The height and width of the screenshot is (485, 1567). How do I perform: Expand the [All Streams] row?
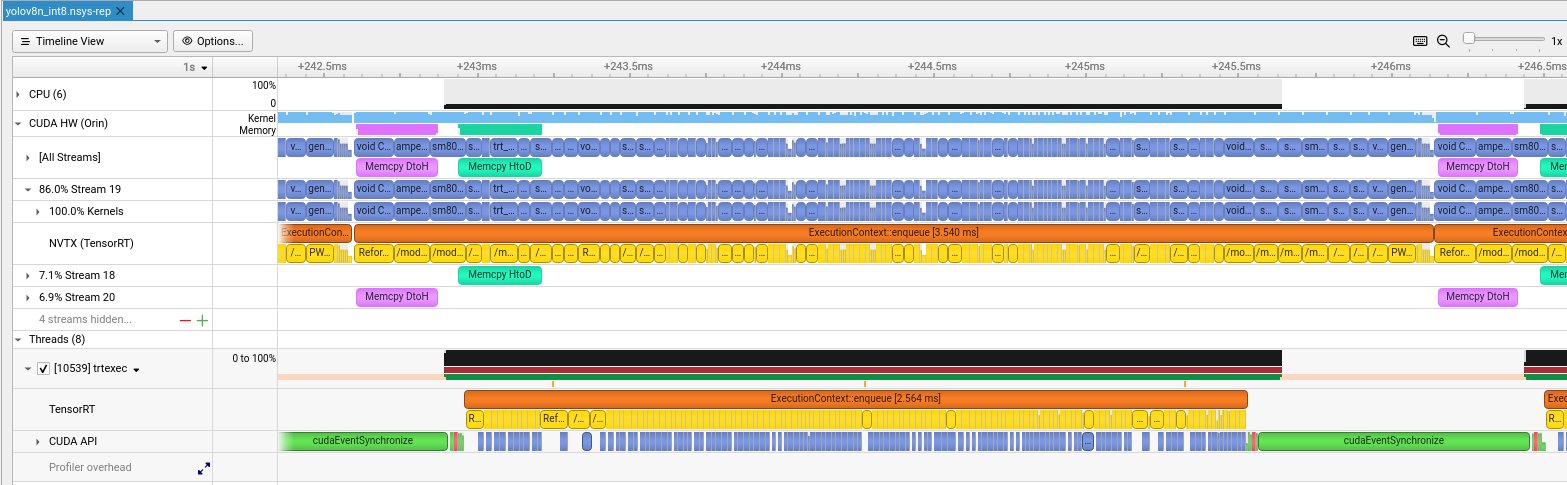click(x=29, y=158)
